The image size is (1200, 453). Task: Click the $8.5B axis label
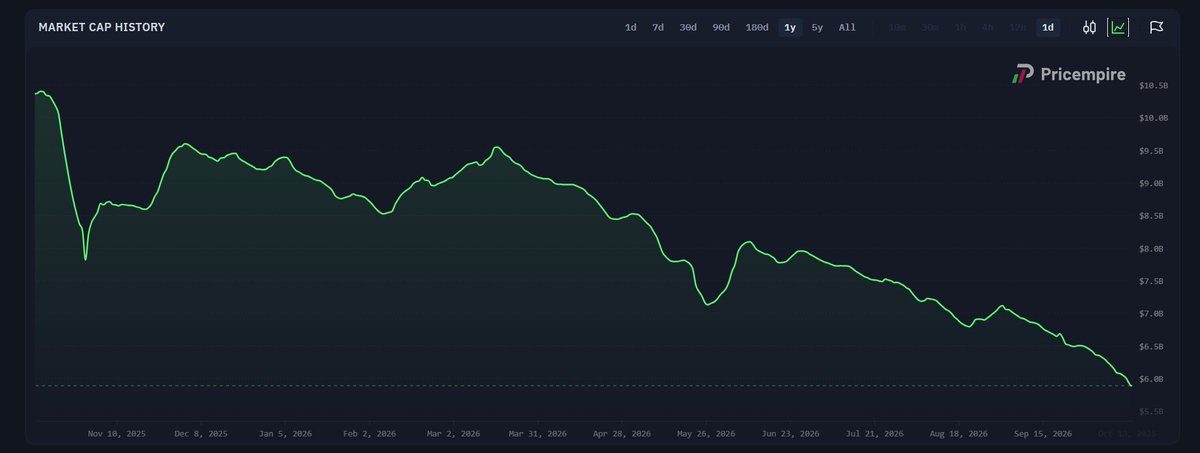(1151, 216)
